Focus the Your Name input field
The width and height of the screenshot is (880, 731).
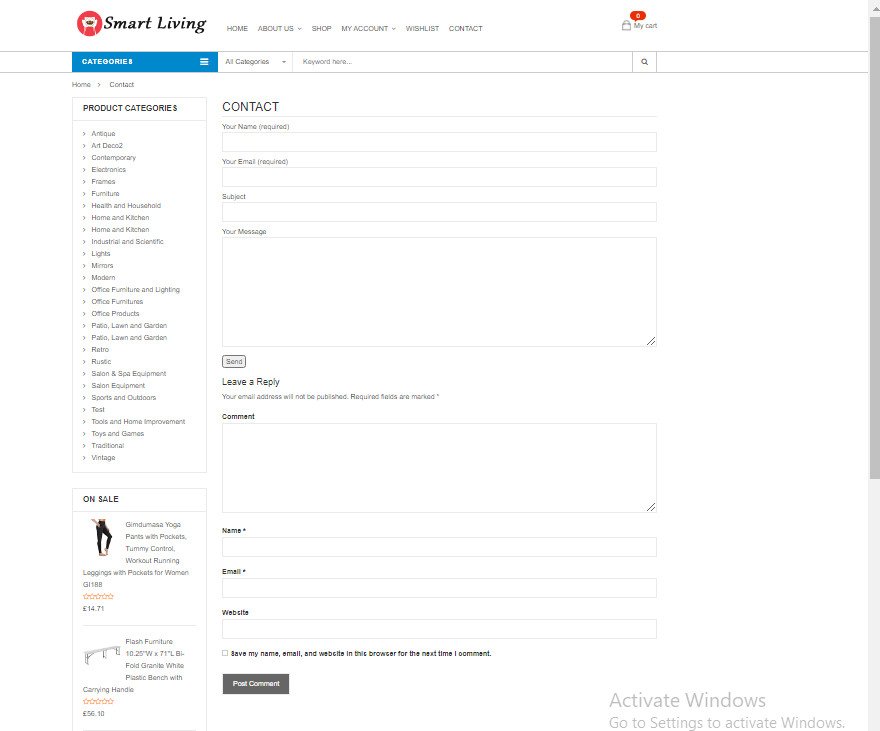(439, 142)
